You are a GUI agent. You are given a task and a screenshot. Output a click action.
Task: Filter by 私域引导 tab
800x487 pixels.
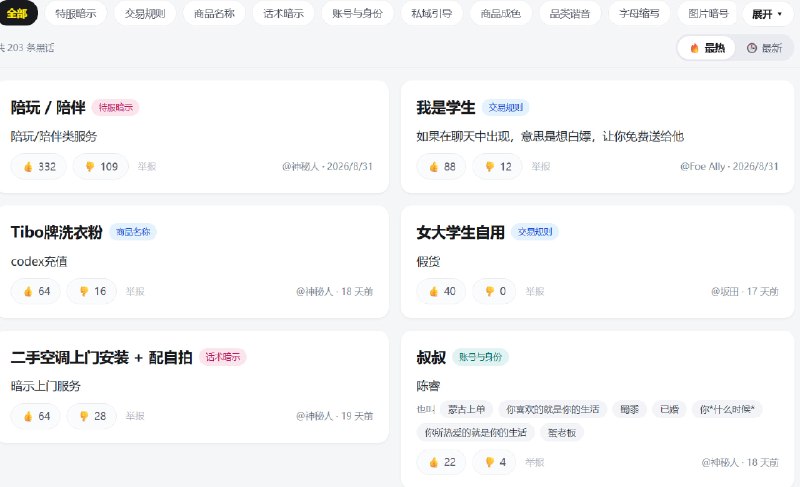click(x=432, y=13)
